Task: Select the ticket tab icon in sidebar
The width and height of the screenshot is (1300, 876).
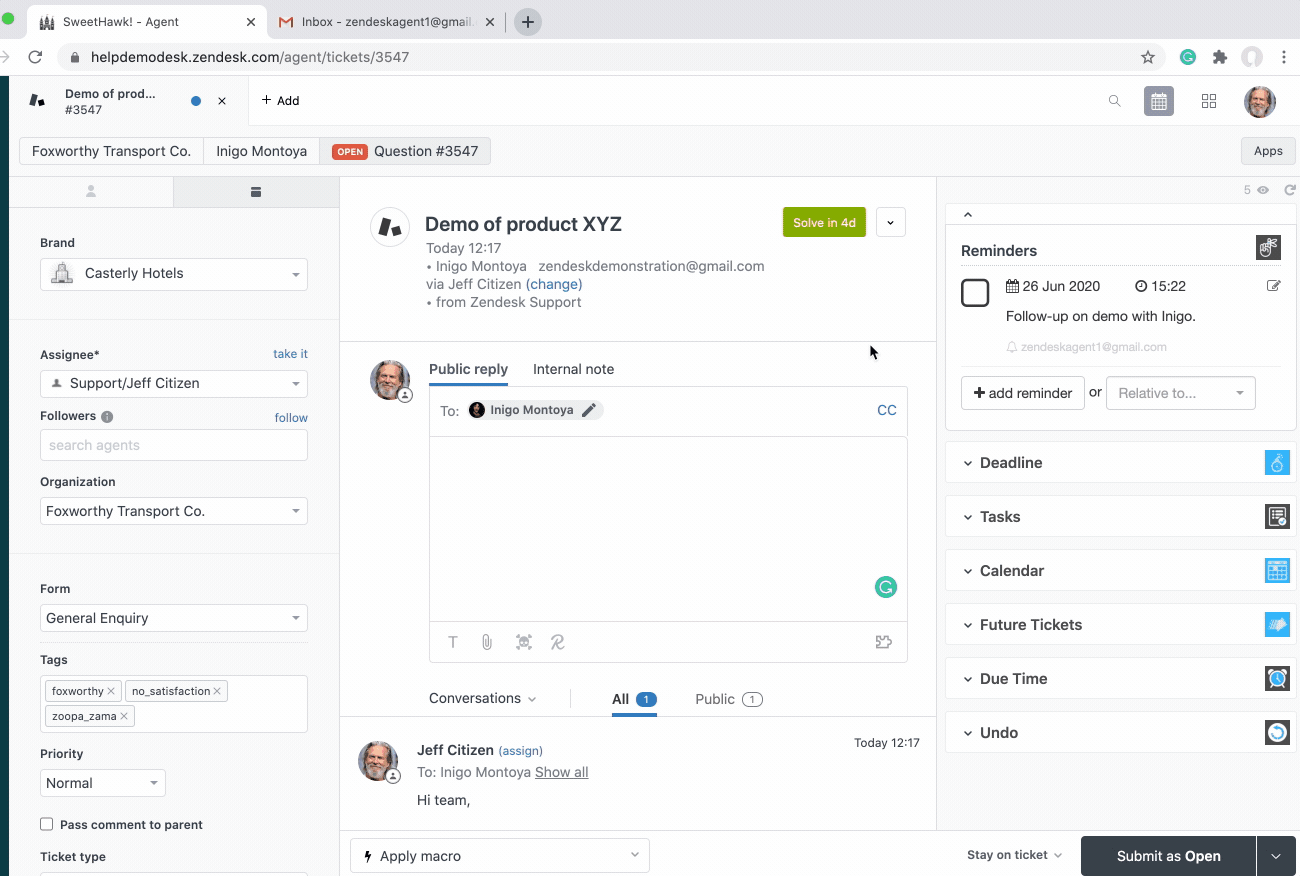Action: coord(256,192)
